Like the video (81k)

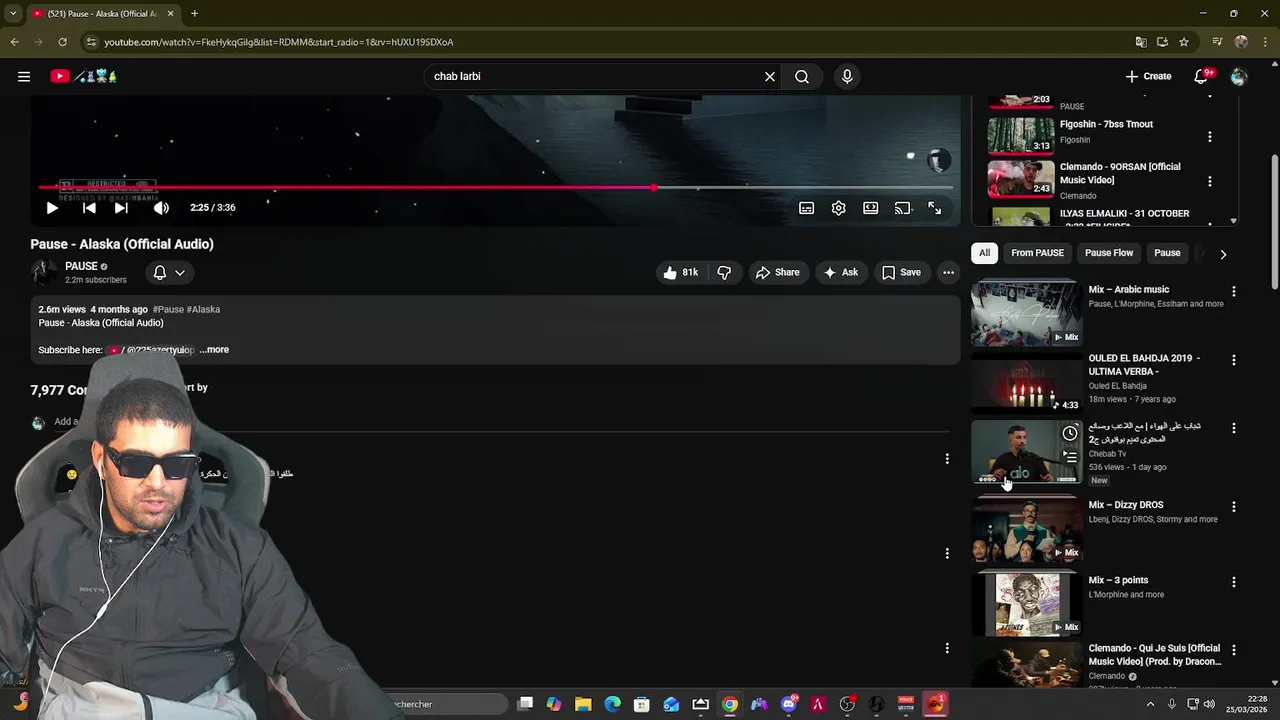680,272
